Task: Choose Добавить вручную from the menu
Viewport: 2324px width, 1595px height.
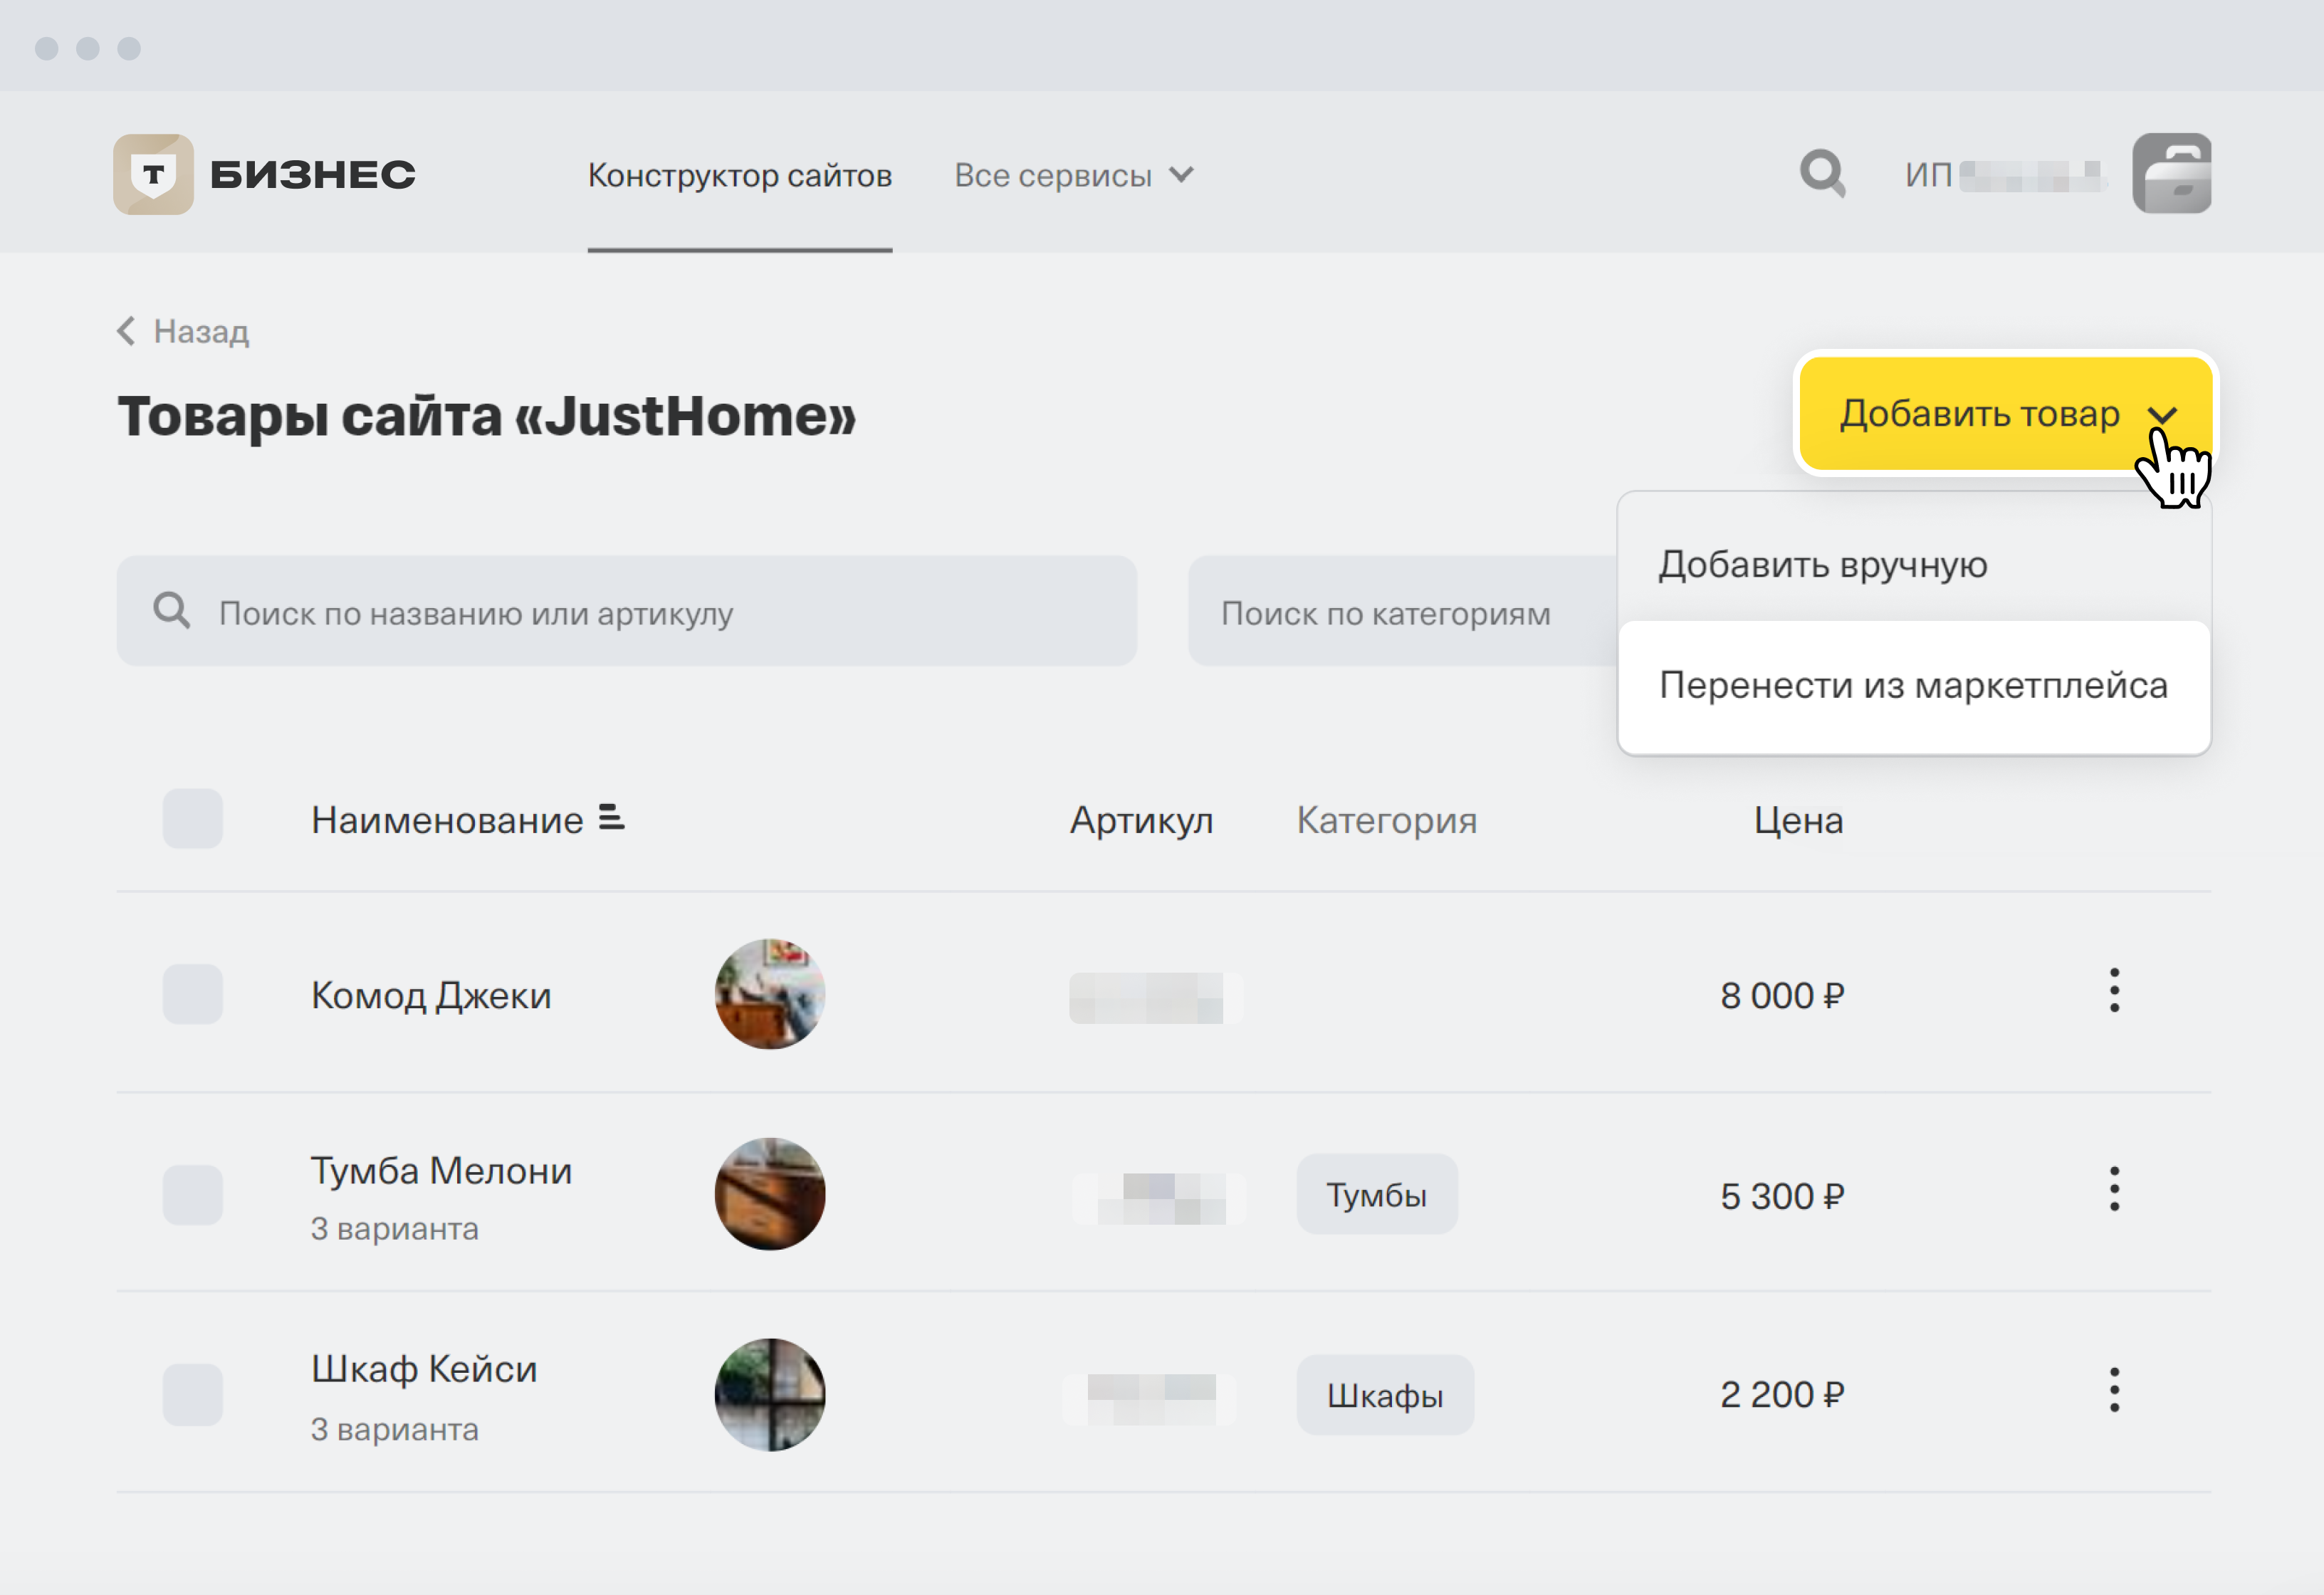Action: click(1822, 565)
